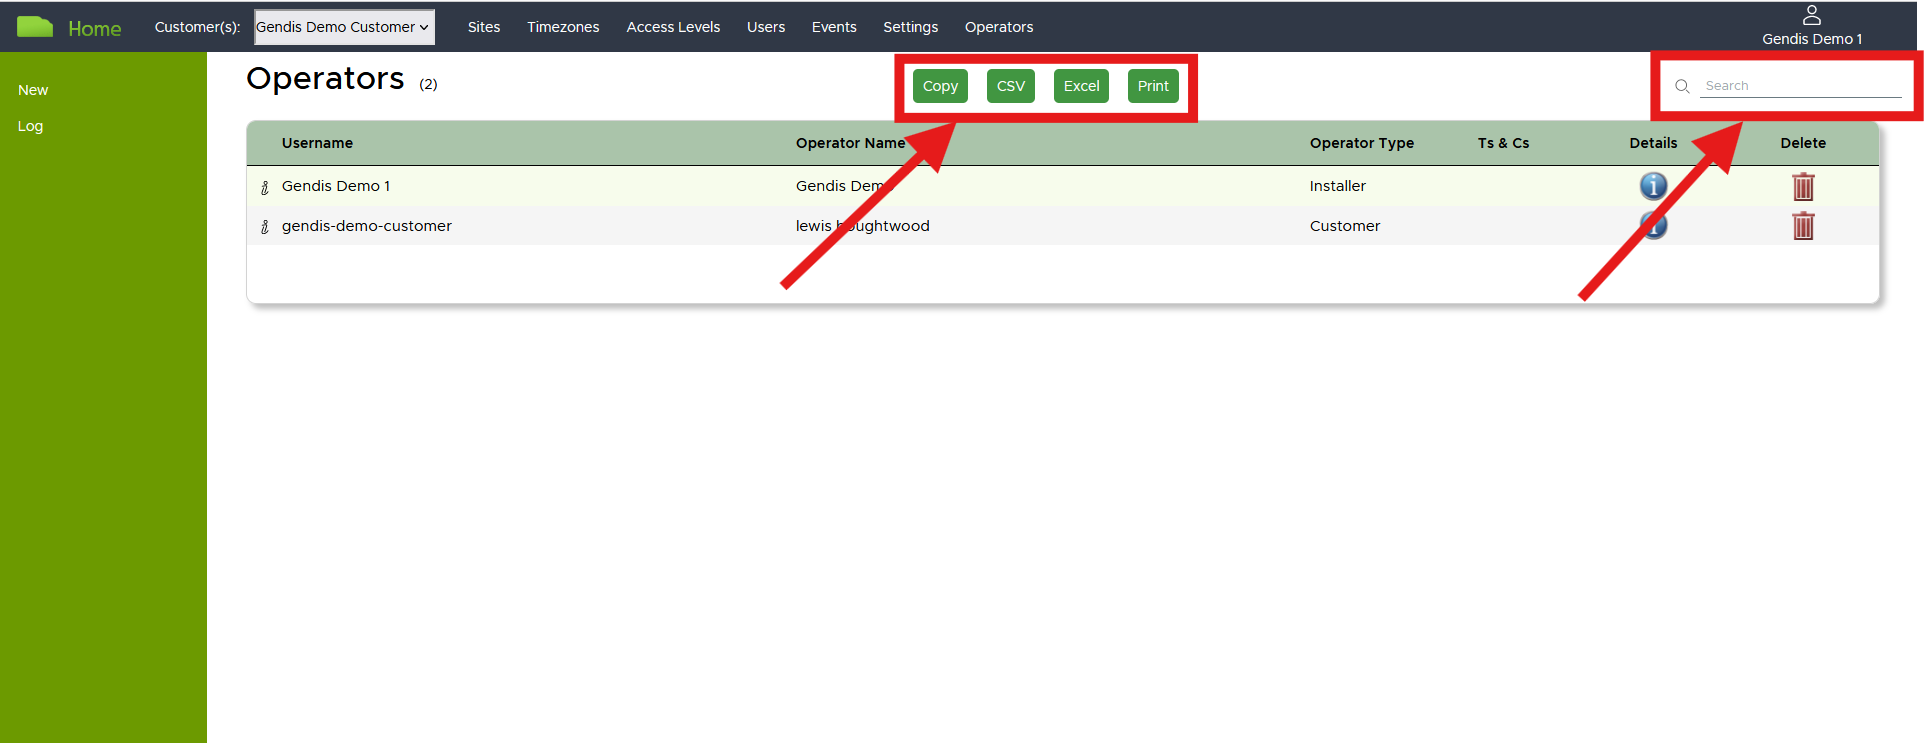Export the operators table as CSV
1925x743 pixels.
[1010, 86]
